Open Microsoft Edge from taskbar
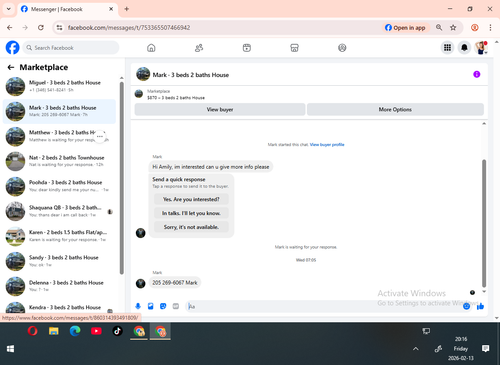Image resolution: width=500 pixels, height=365 pixels. point(75,331)
